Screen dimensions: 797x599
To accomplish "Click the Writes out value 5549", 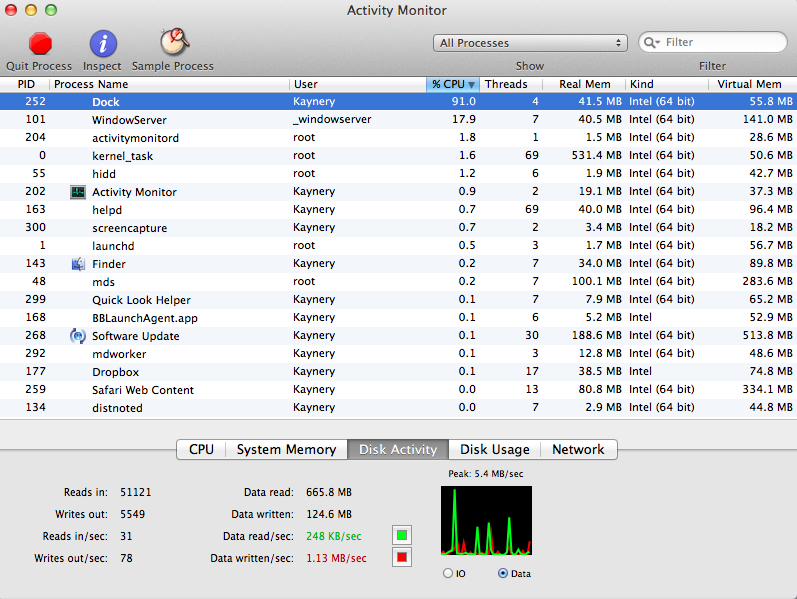I will [x=132, y=514].
